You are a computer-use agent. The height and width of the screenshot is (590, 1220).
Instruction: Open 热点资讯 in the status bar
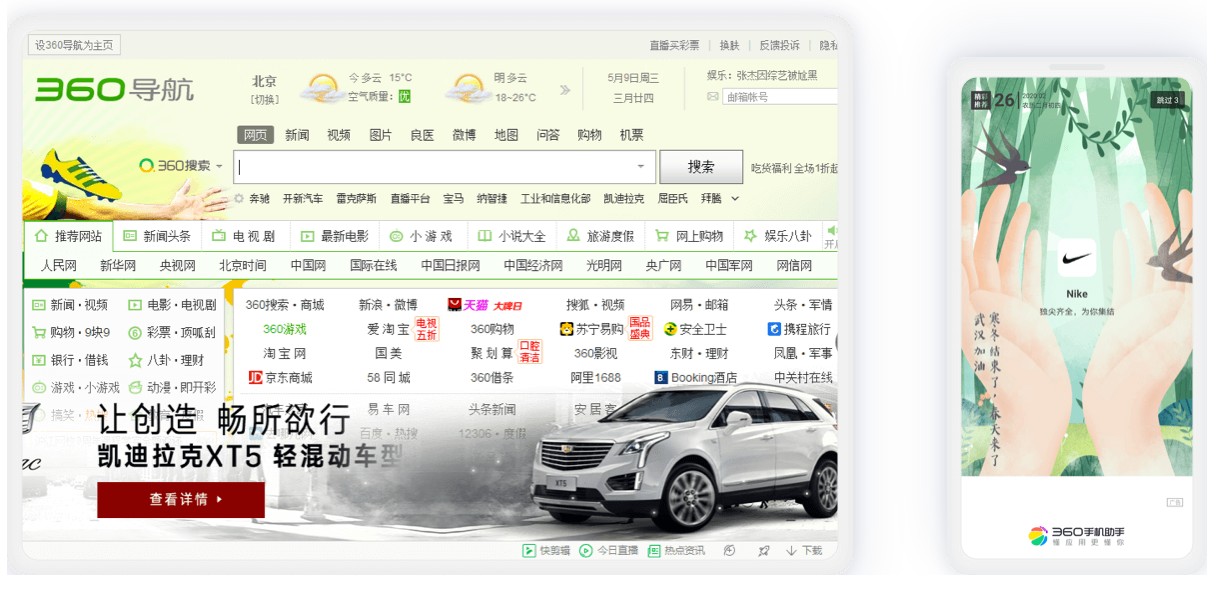click(676, 550)
